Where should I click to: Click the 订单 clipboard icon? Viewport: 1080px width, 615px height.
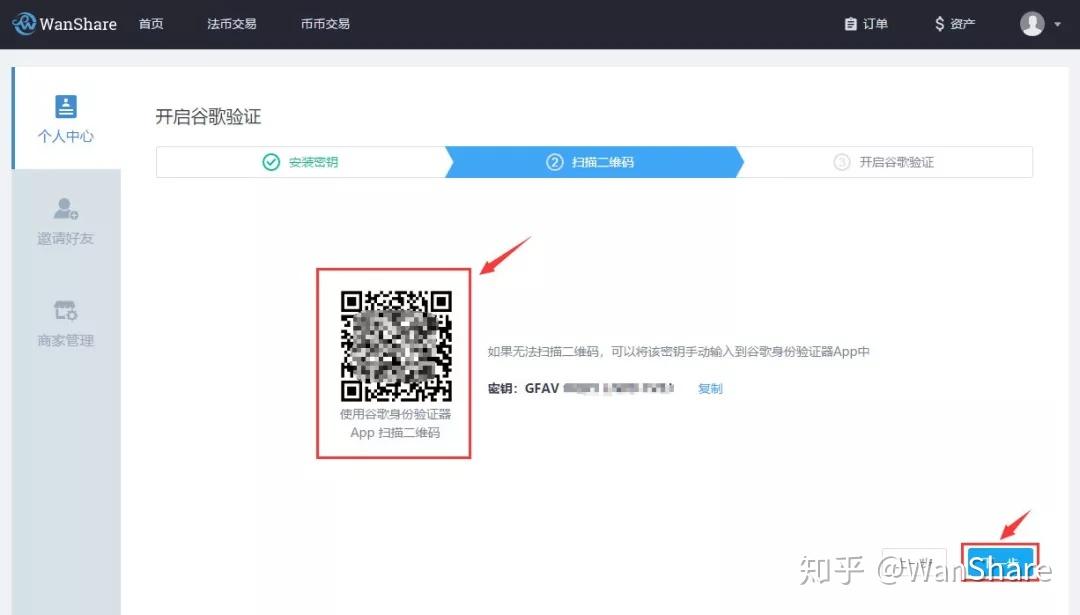coord(851,24)
